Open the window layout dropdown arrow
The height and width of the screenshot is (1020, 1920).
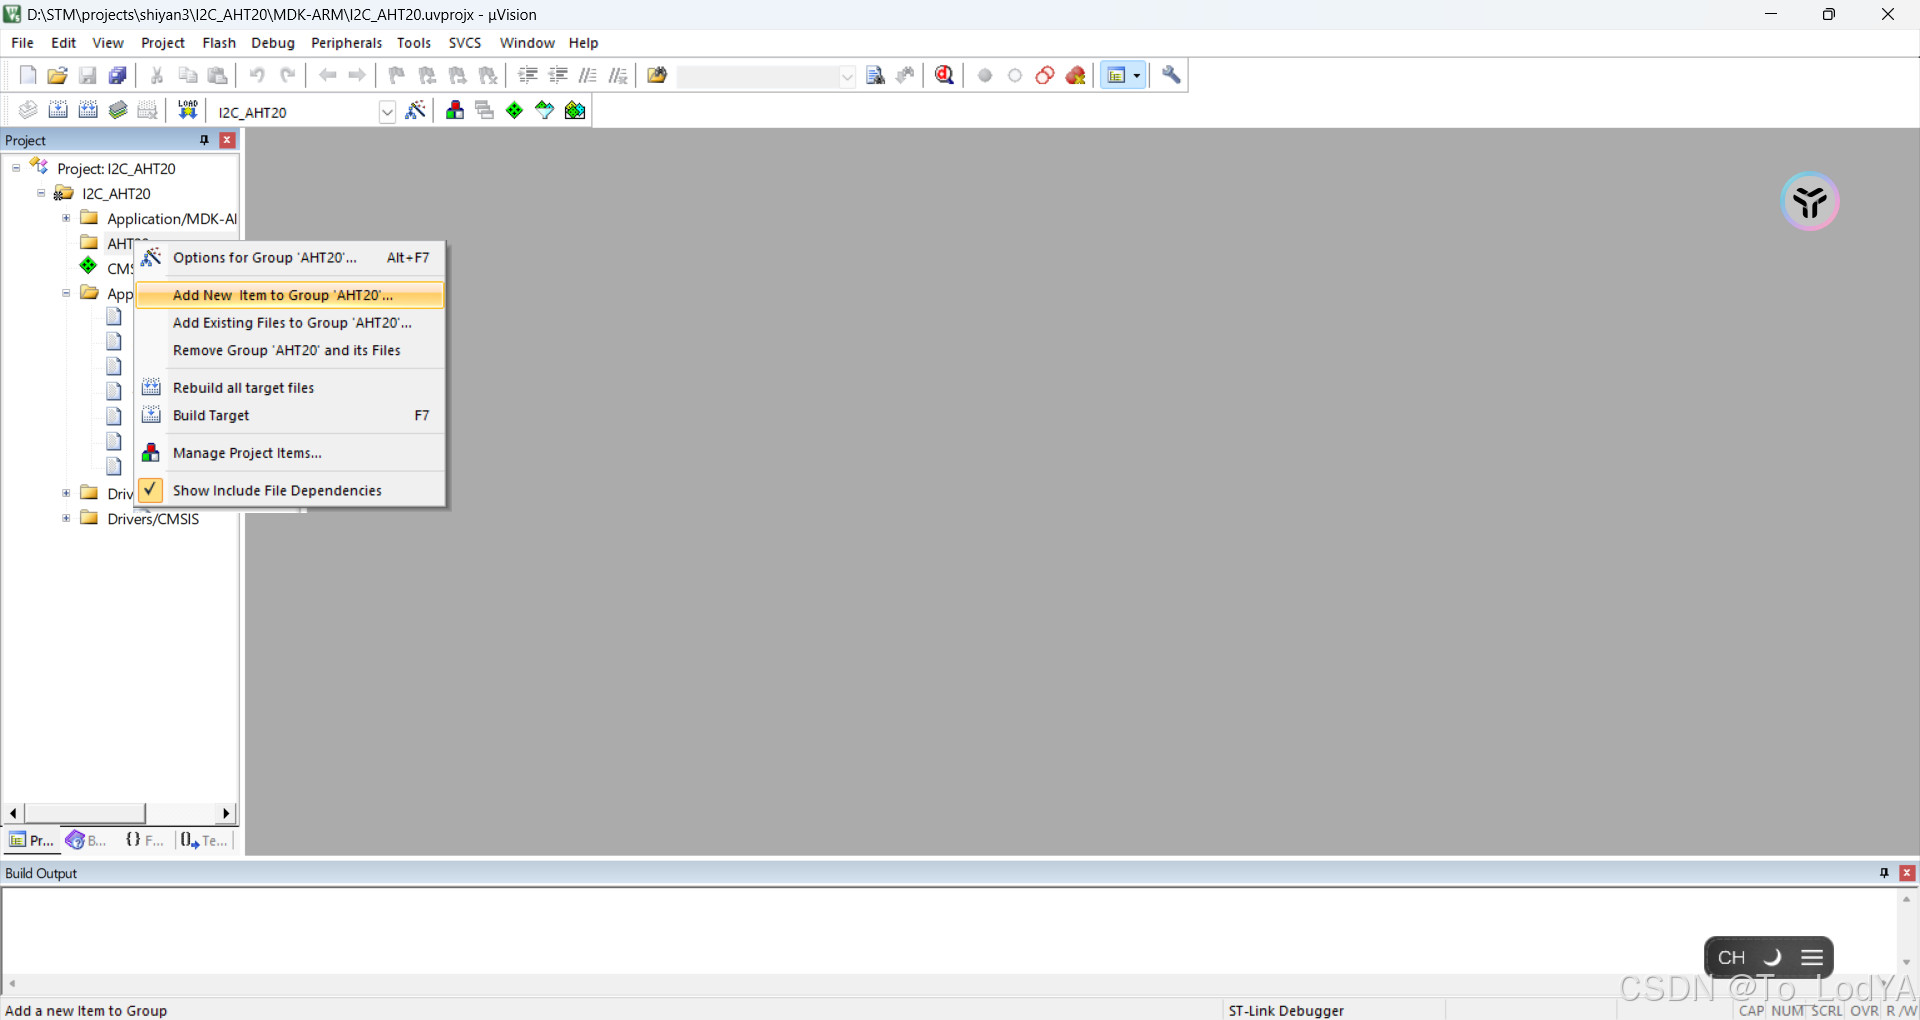click(x=1137, y=76)
